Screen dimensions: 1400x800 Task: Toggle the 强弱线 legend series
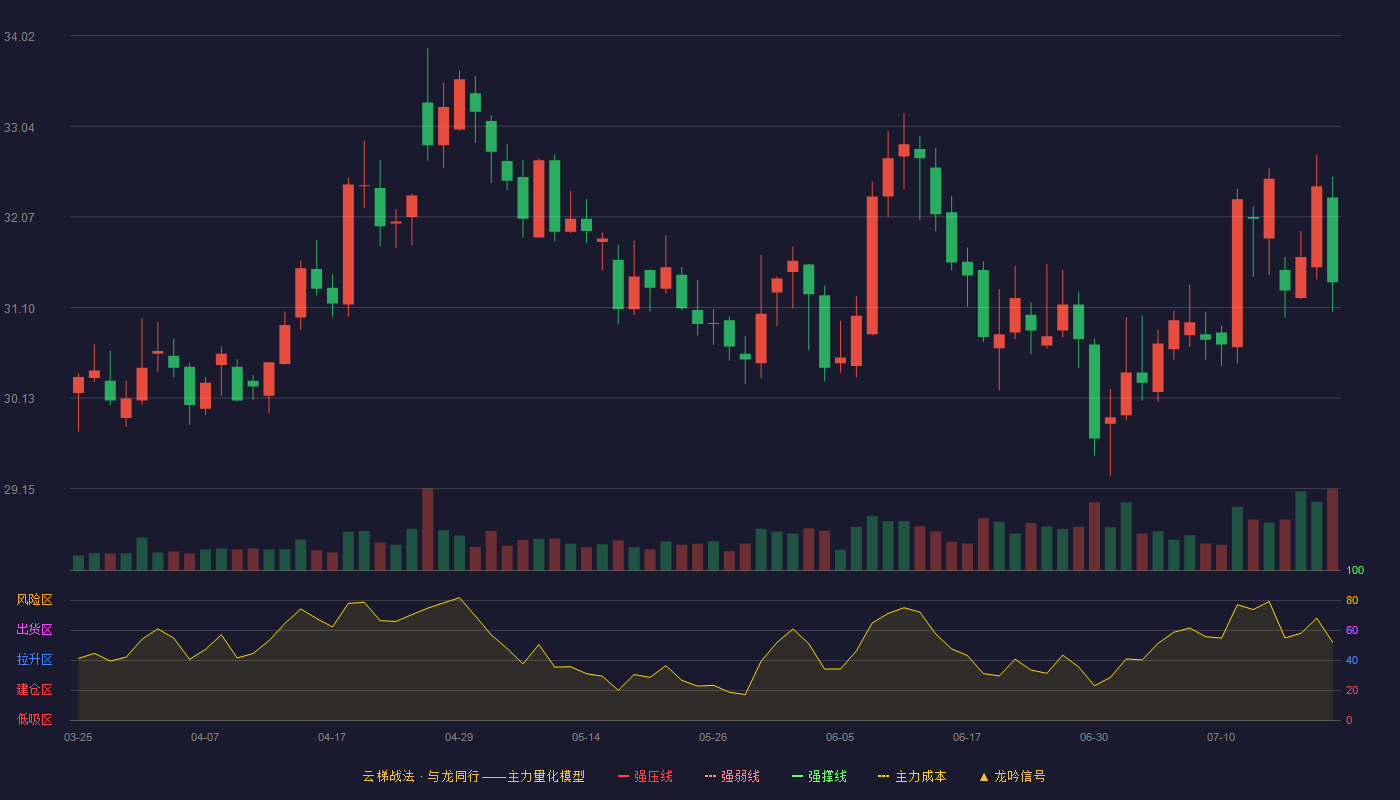732,776
